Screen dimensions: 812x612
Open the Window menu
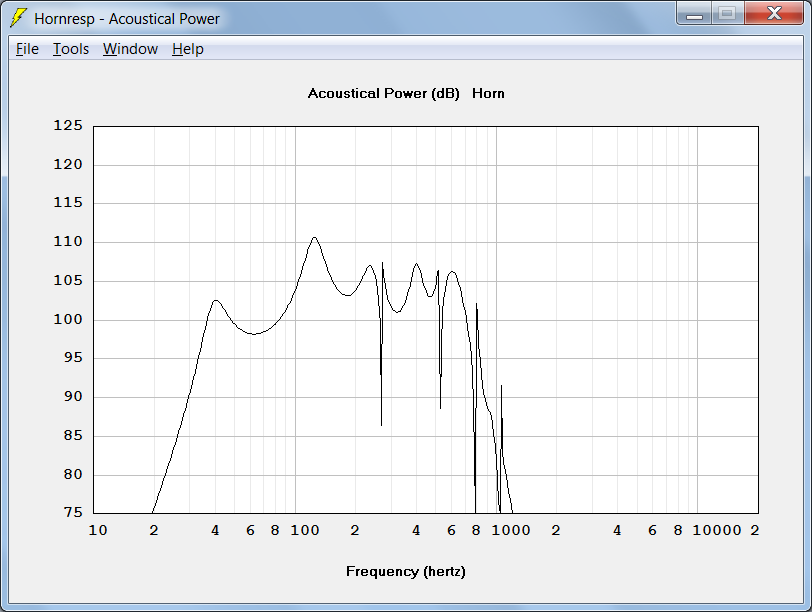pos(130,49)
